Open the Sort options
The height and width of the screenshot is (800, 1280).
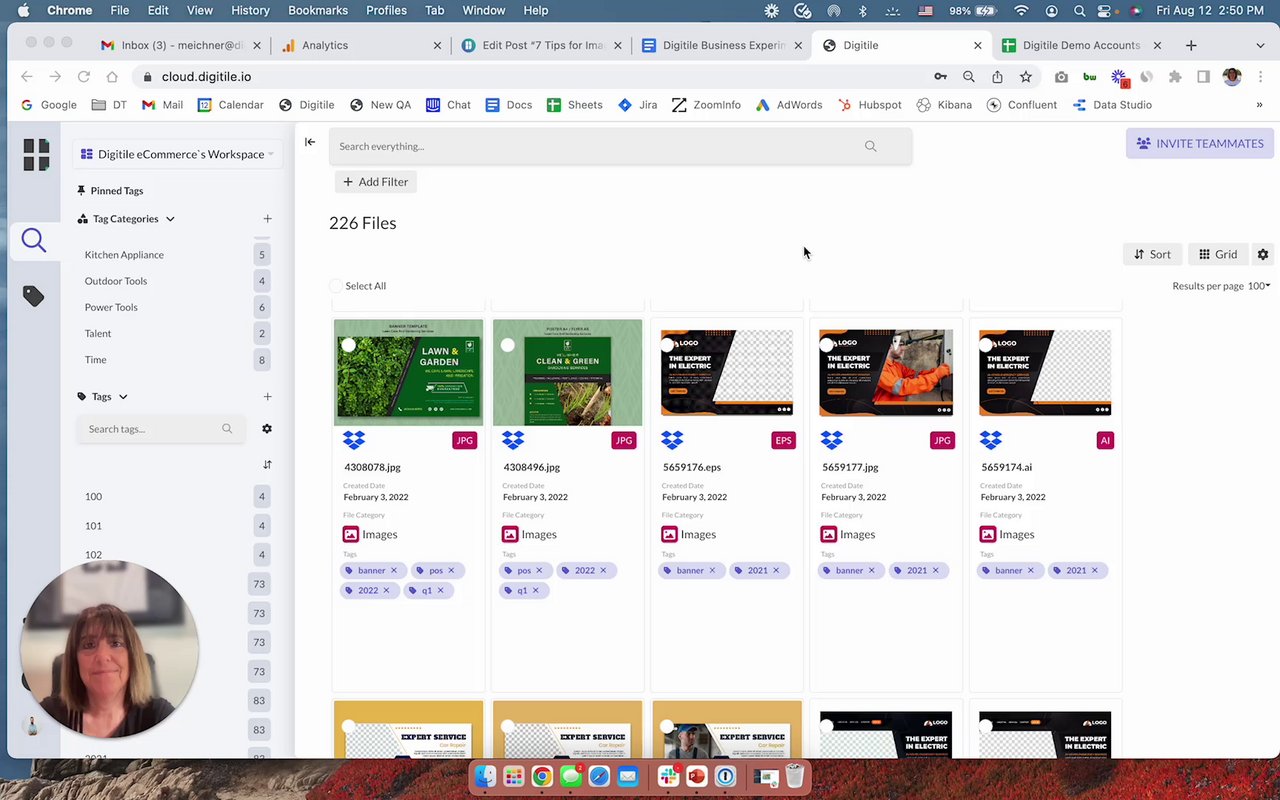click(1152, 254)
